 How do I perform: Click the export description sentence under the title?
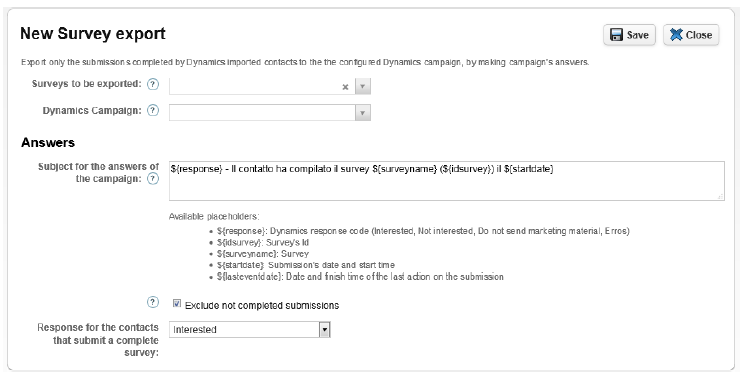pos(305,62)
